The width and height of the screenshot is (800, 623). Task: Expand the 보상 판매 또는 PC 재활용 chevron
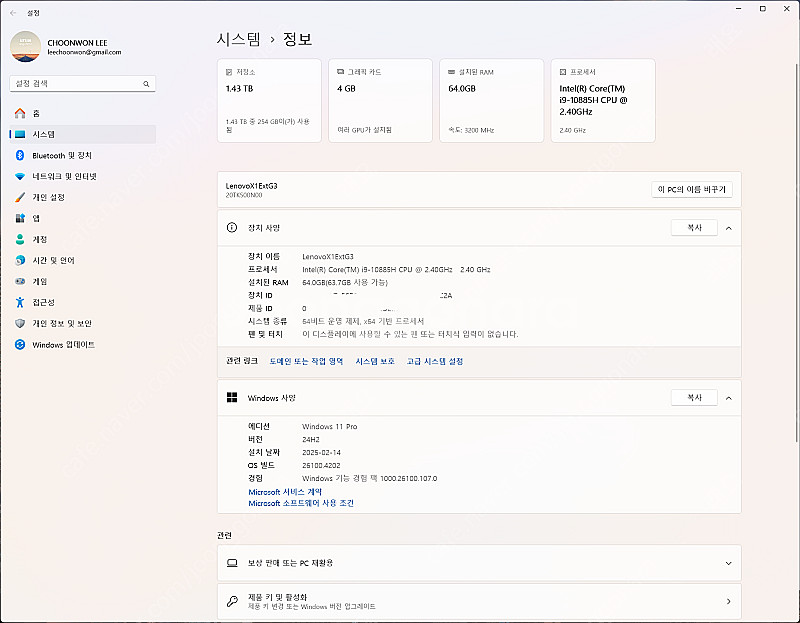(729, 563)
